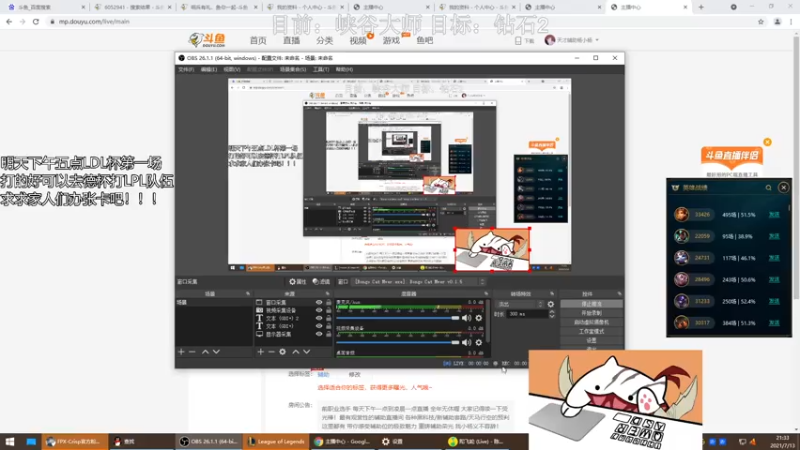The width and height of the screenshot is (800, 450).
Task: Mute the first mixer channel speaker icon
Action: [466, 318]
